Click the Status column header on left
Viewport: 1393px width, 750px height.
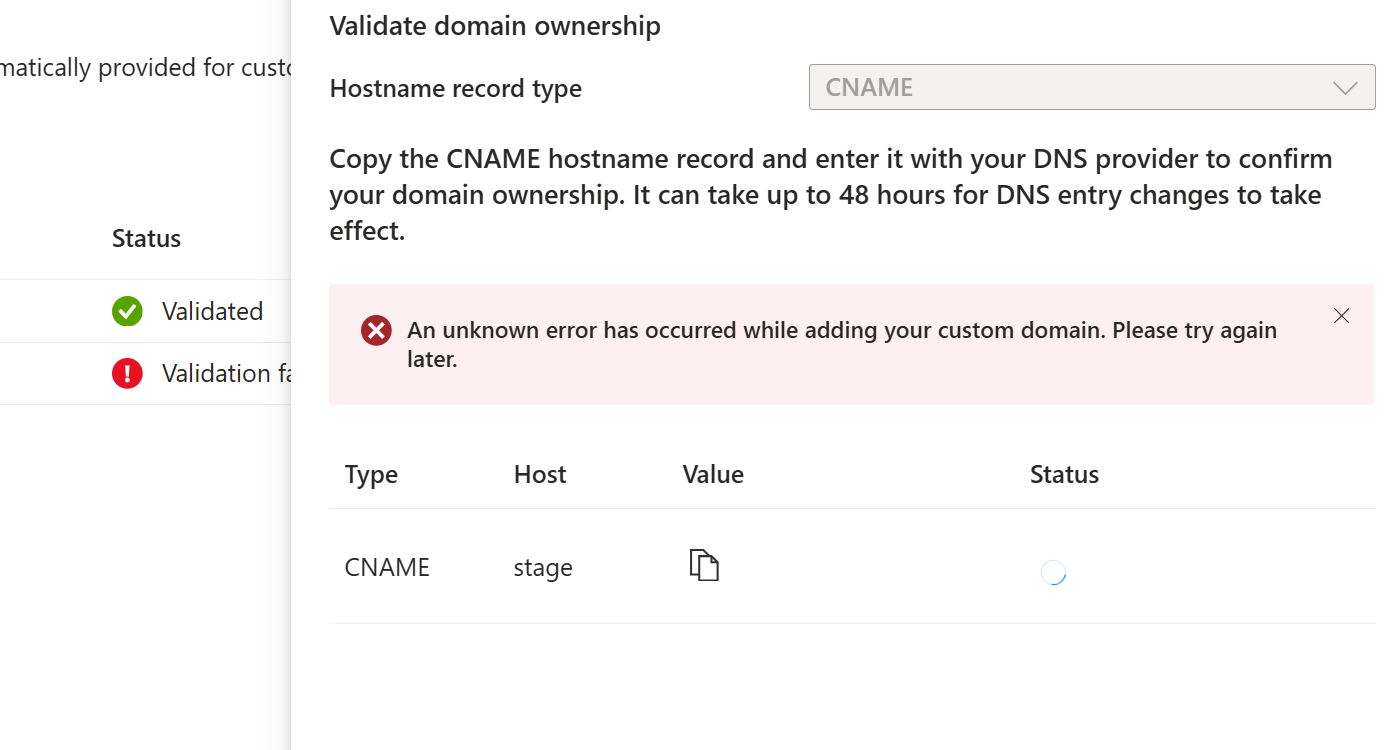tap(146, 238)
